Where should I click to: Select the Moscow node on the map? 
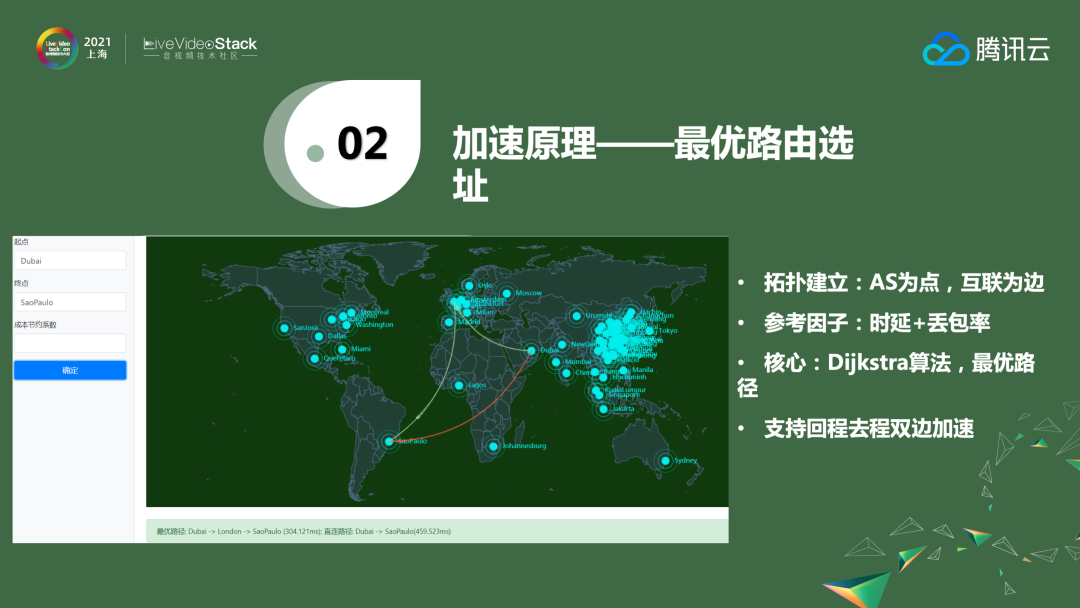(505, 291)
